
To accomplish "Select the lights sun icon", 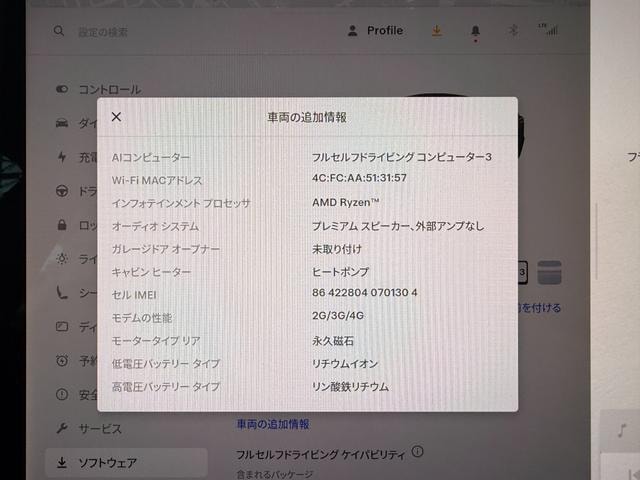I will pyautogui.click(x=62, y=258).
